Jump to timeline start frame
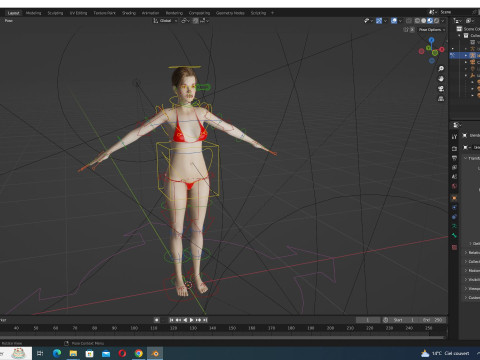This screenshot has height=360, width=480. point(171,320)
